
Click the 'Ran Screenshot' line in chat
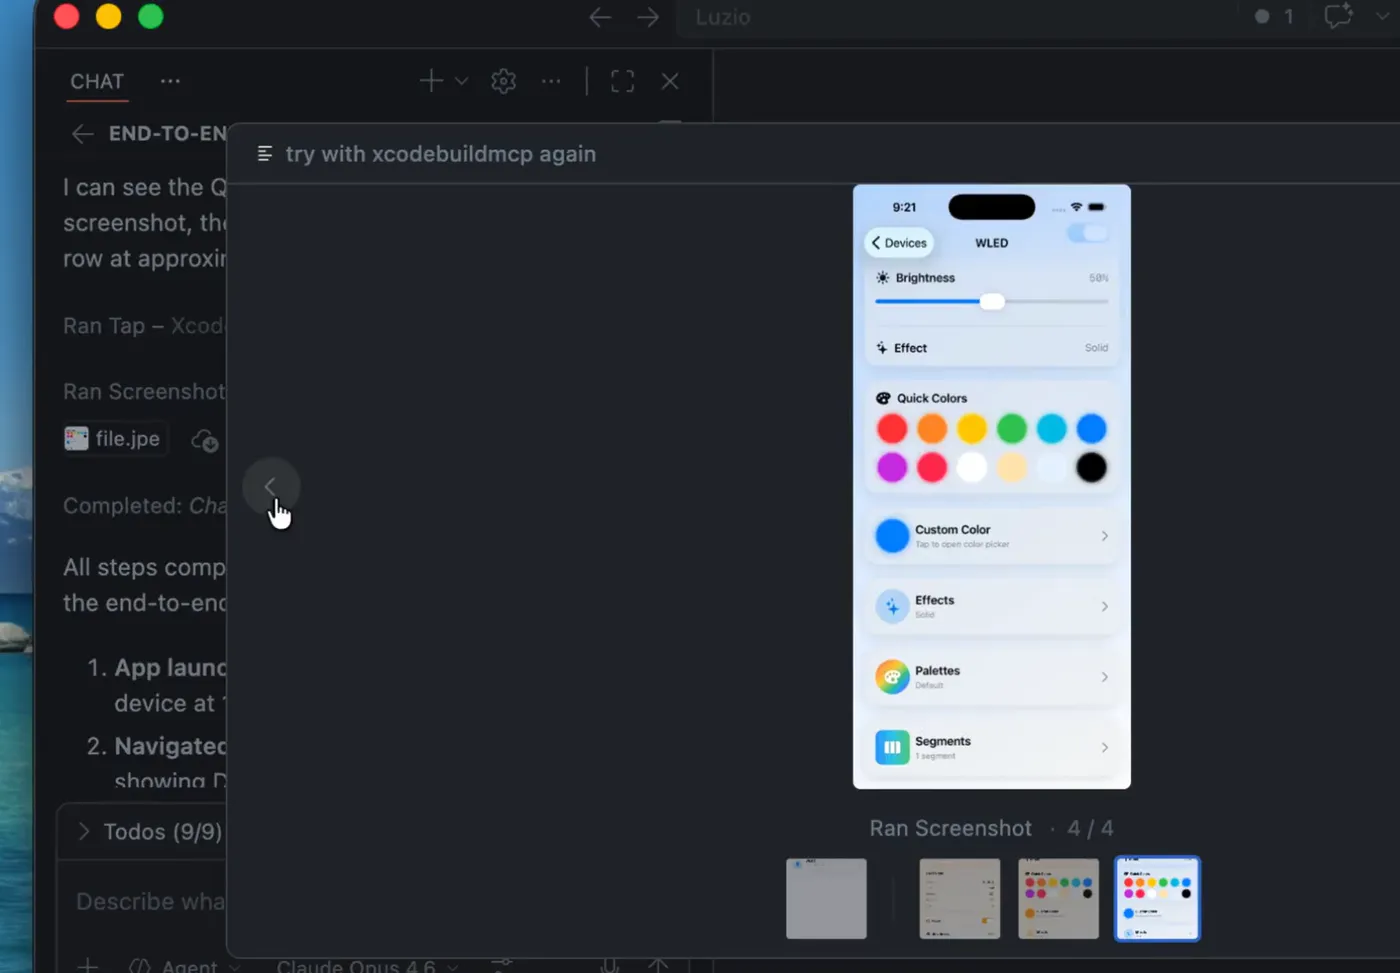144,392
